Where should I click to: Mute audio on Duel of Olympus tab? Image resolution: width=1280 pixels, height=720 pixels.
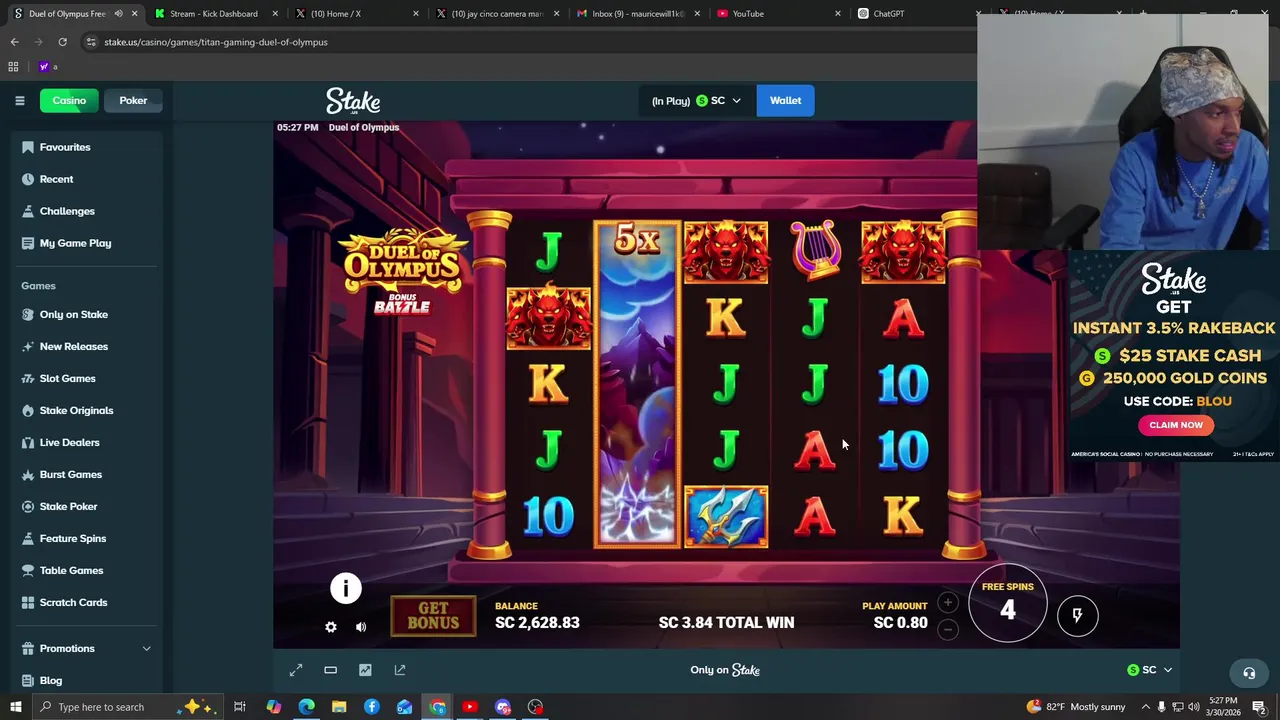(x=118, y=13)
